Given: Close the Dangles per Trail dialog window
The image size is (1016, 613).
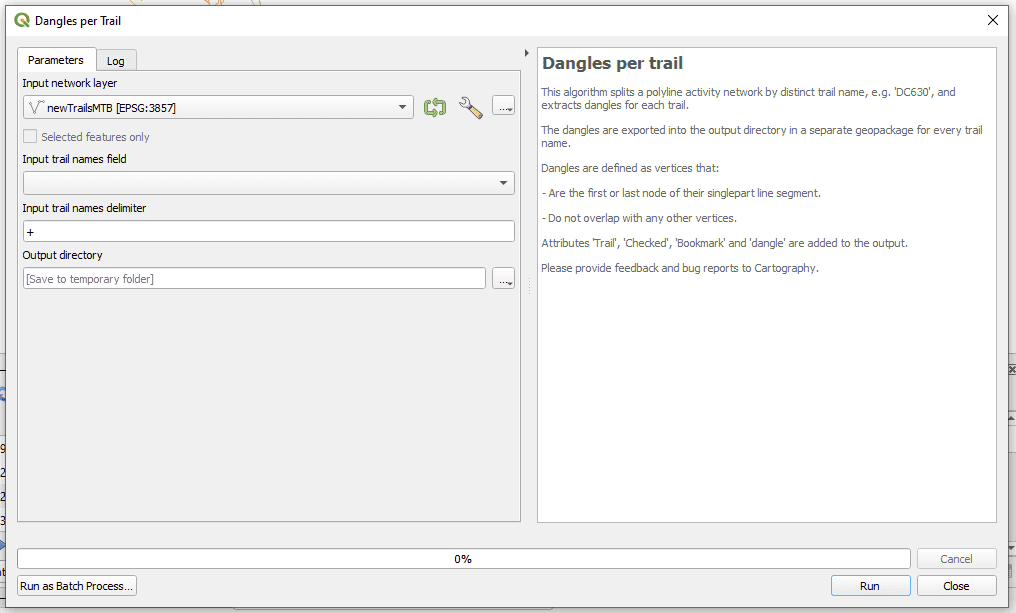Looking at the screenshot, I should point(993,20).
